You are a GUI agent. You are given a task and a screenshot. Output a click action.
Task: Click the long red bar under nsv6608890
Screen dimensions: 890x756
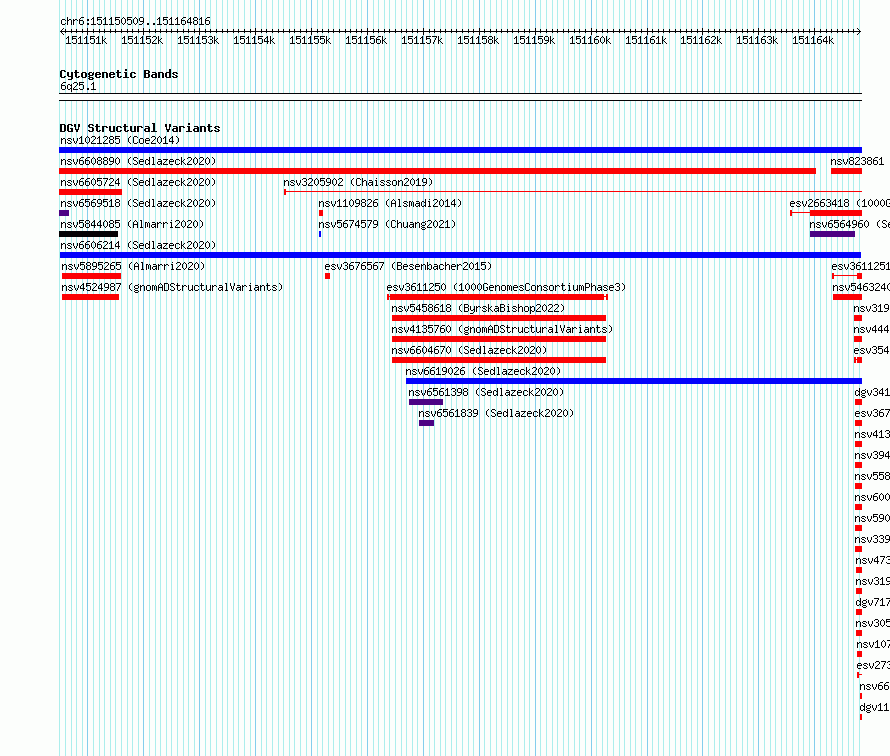point(438,171)
